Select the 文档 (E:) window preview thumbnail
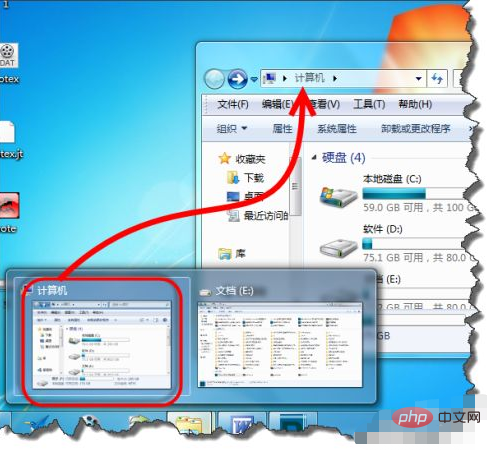 pyautogui.click(x=280, y=337)
